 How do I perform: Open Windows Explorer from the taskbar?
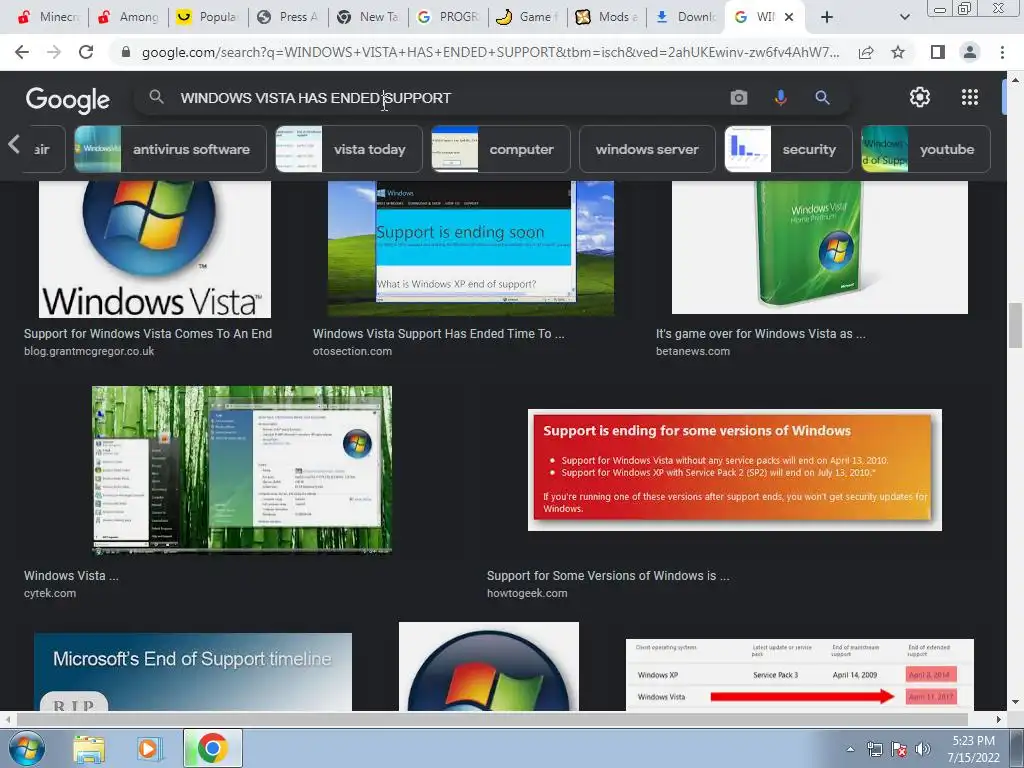click(89, 749)
